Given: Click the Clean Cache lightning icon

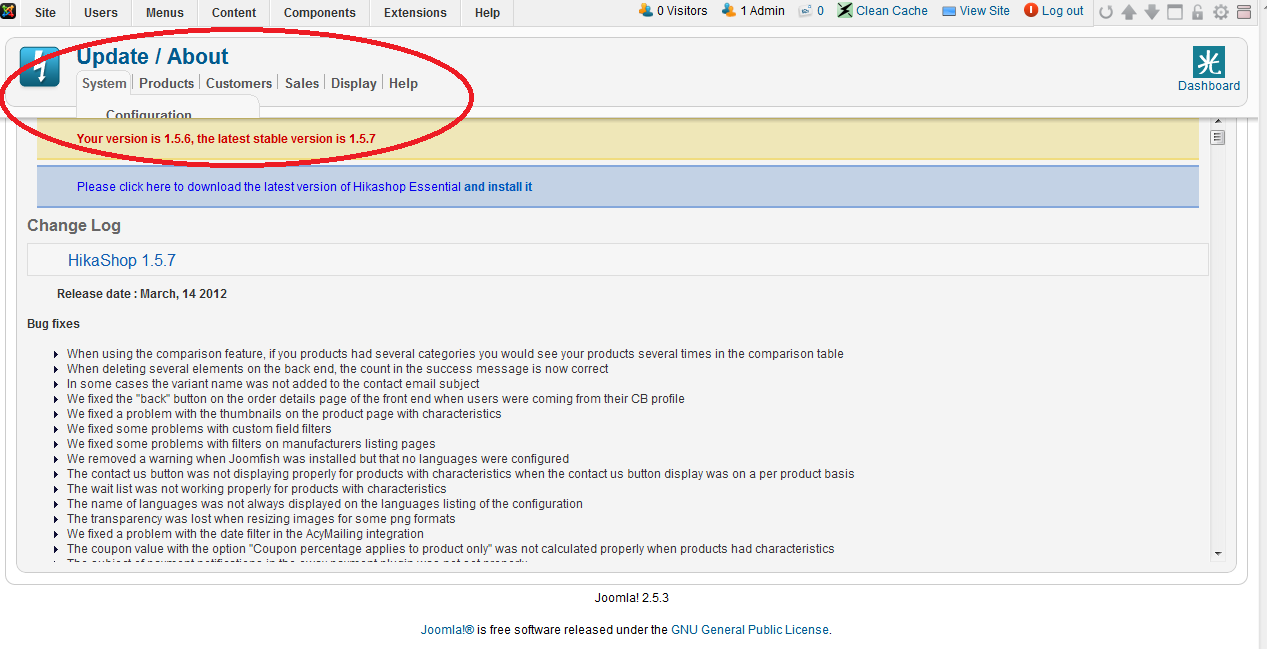Looking at the screenshot, I should click(845, 11).
